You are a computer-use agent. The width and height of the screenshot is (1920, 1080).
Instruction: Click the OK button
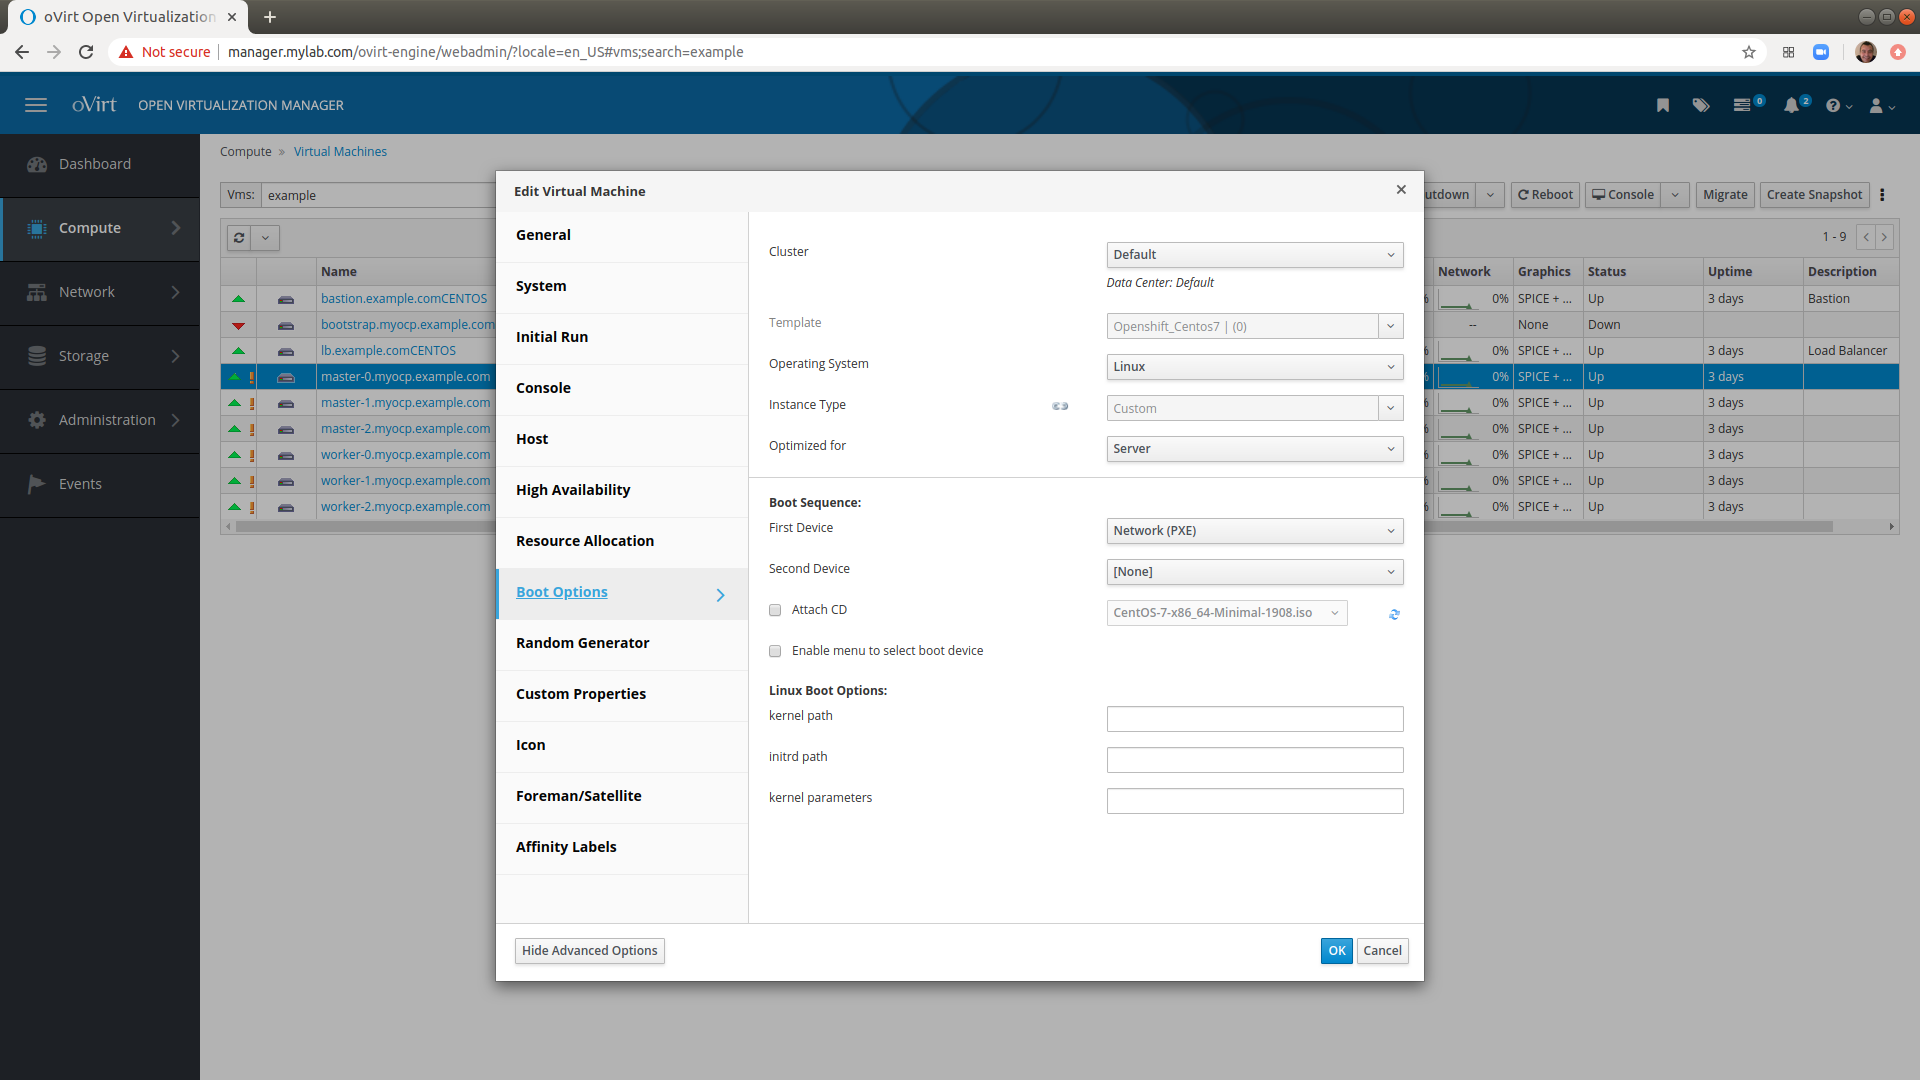coord(1336,951)
